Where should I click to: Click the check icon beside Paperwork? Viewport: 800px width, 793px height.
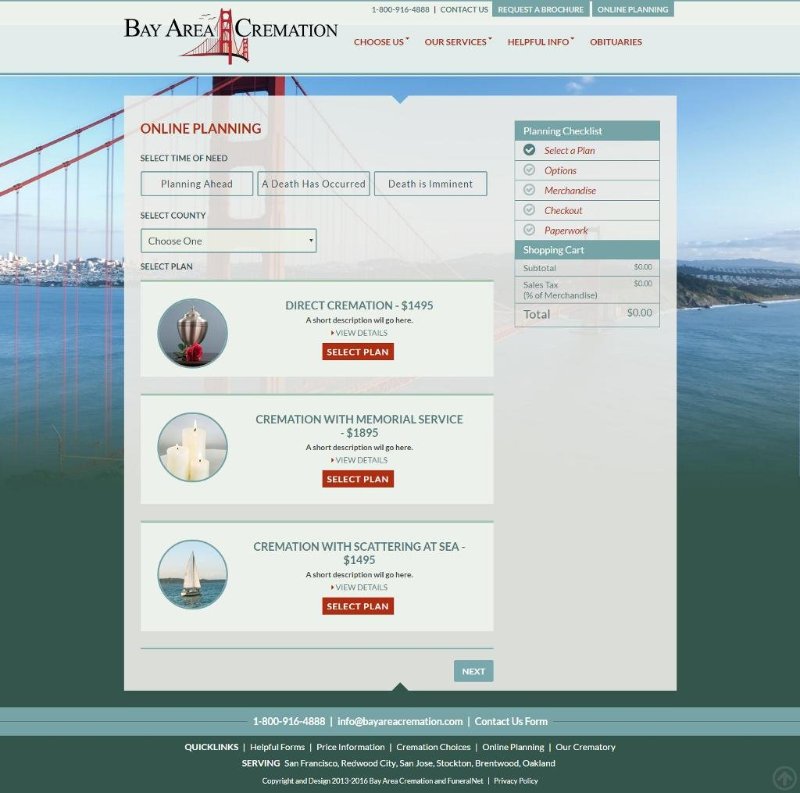tap(529, 230)
